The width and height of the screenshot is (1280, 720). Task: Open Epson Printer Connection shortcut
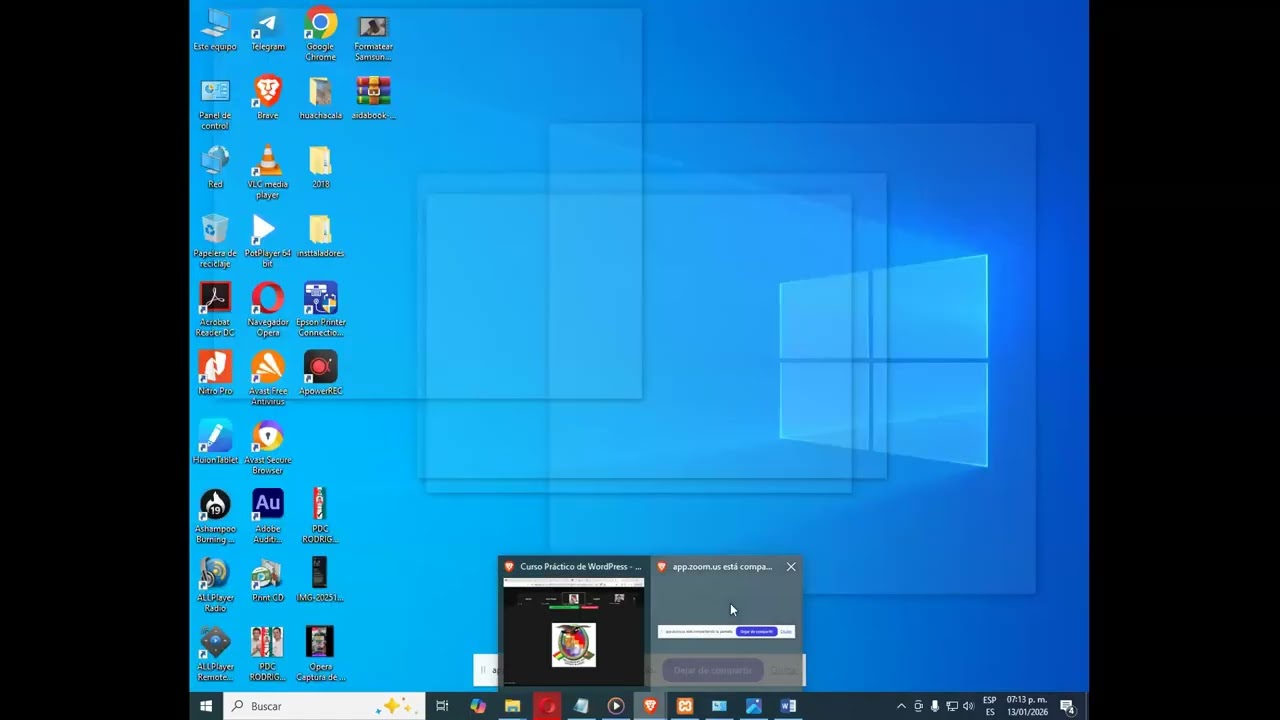click(320, 310)
